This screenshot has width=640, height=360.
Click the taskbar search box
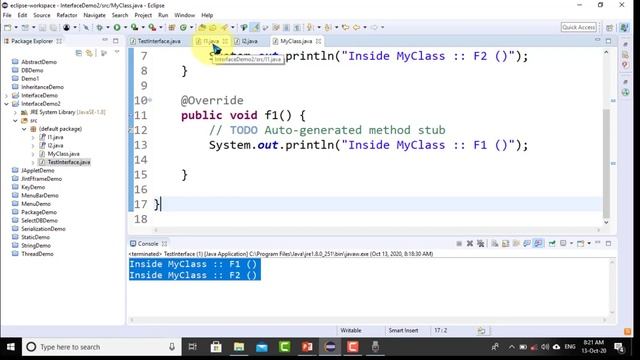point(102,347)
